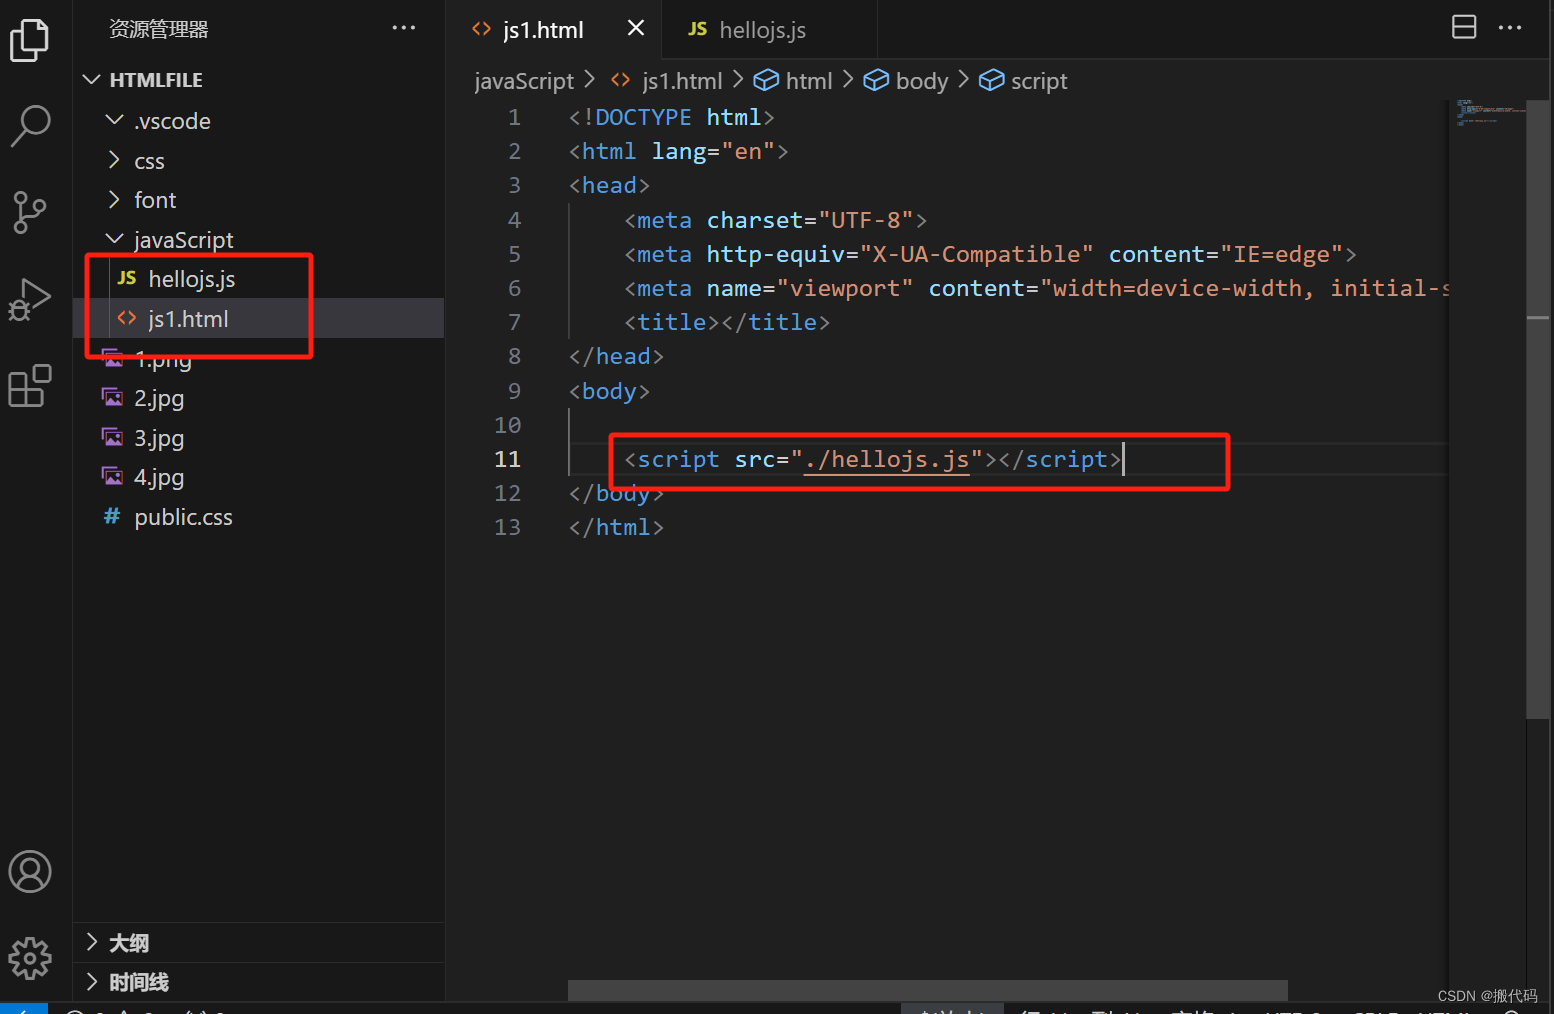Open Run and Debug view

[x=30, y=299]
